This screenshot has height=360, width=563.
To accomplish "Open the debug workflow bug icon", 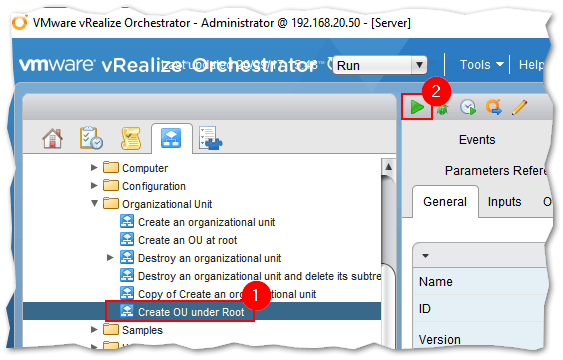I will coord(442,109).
